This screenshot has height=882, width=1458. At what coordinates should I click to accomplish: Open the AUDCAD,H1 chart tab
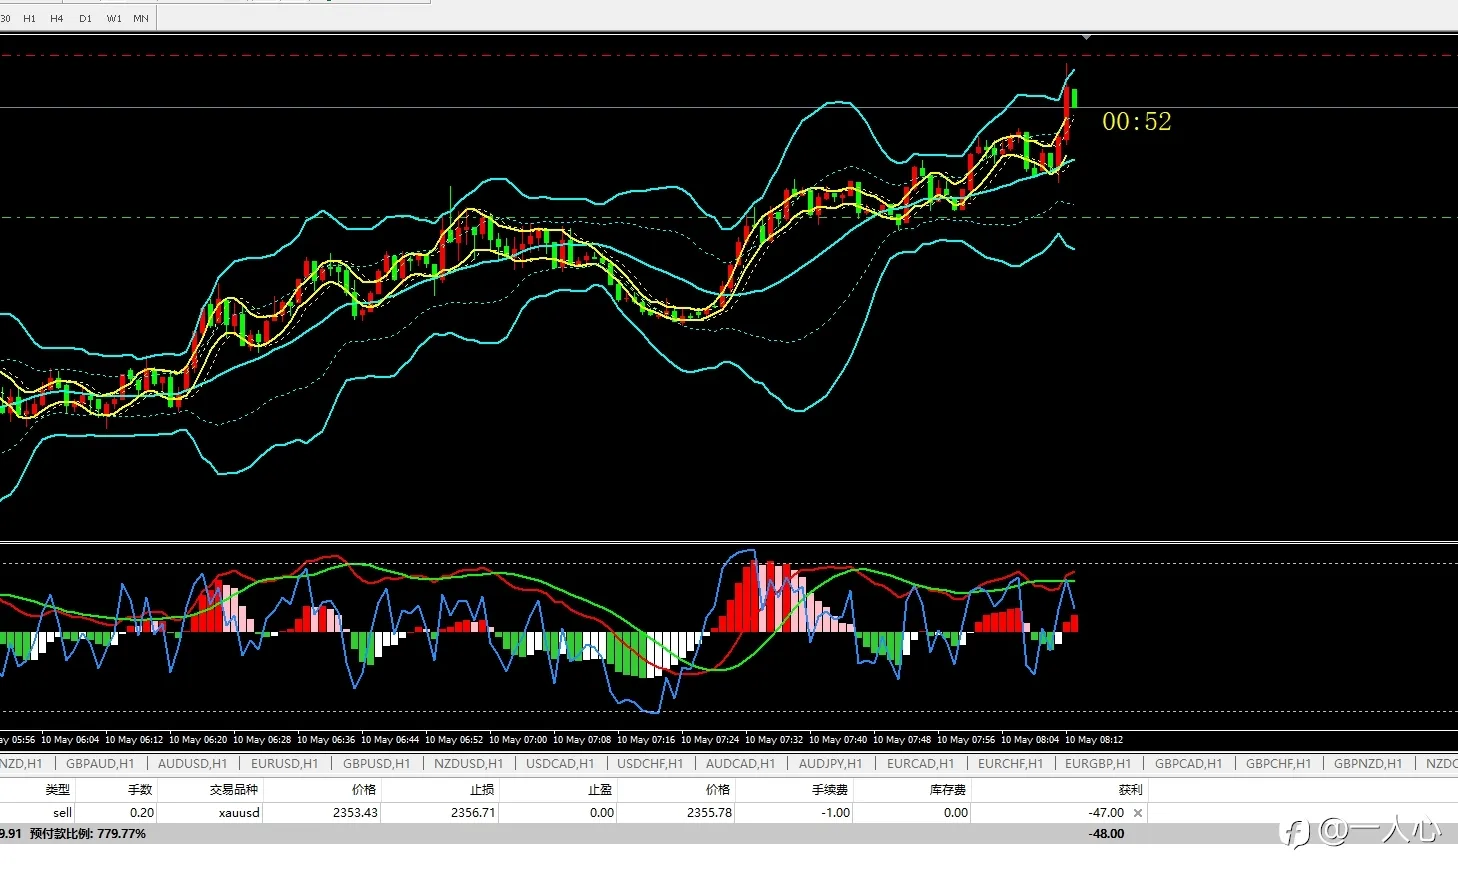741,763
